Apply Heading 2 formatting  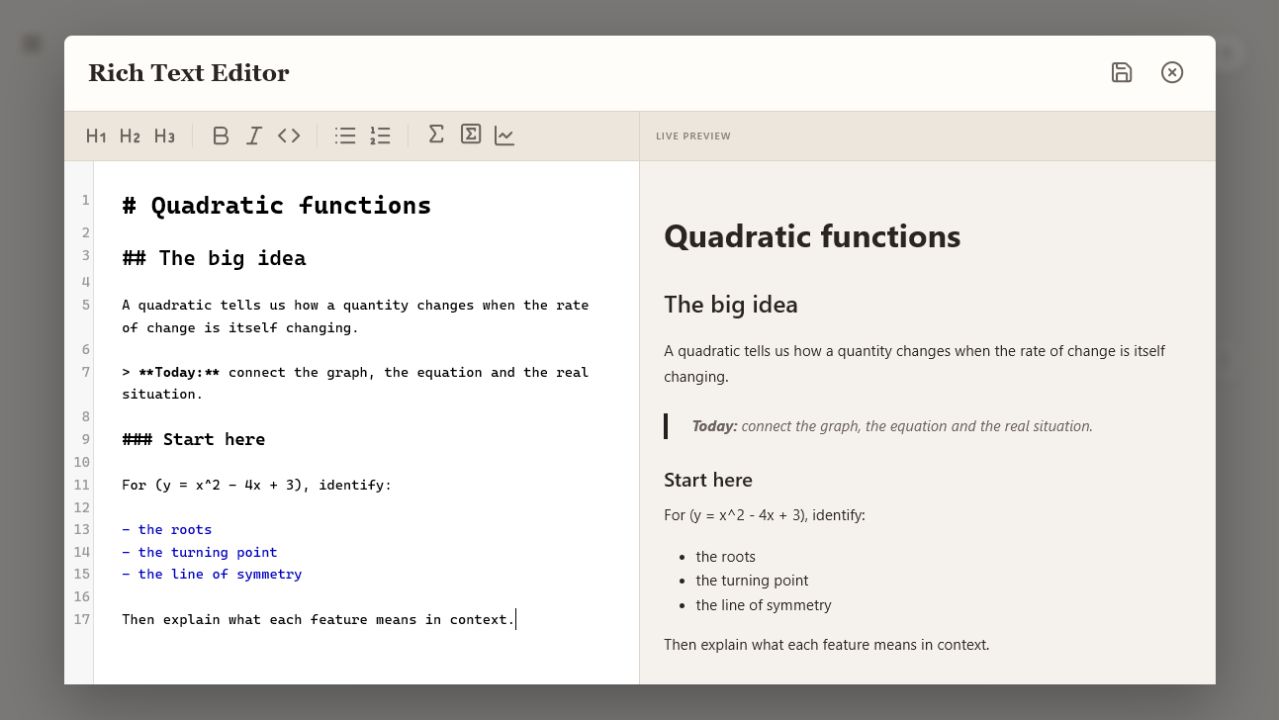[x=130, y=136]
